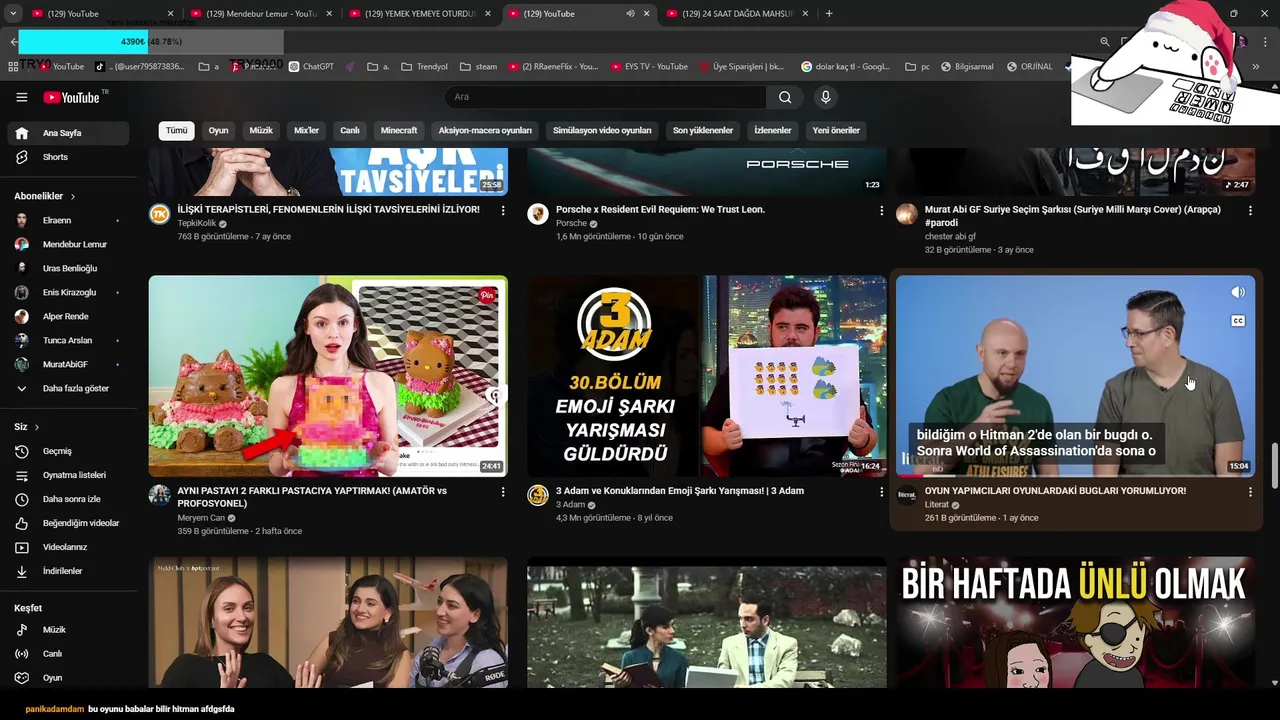Expand Daha fazla göster subscriptions
The height and width of the screenshot is (720, 1280).
click(x=67, y=388)
